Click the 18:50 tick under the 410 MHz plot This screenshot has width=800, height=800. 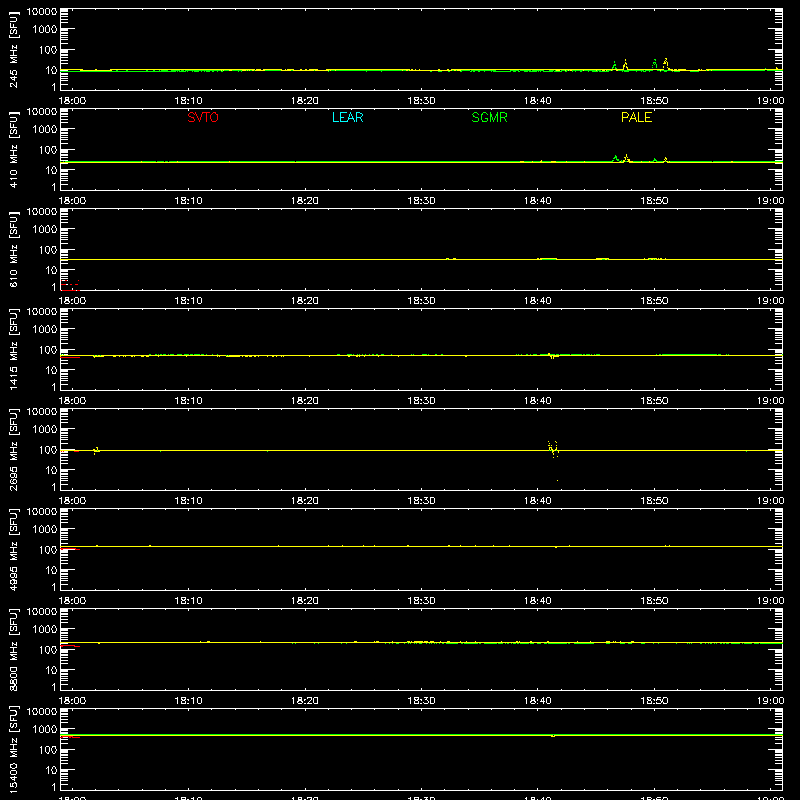654,201
